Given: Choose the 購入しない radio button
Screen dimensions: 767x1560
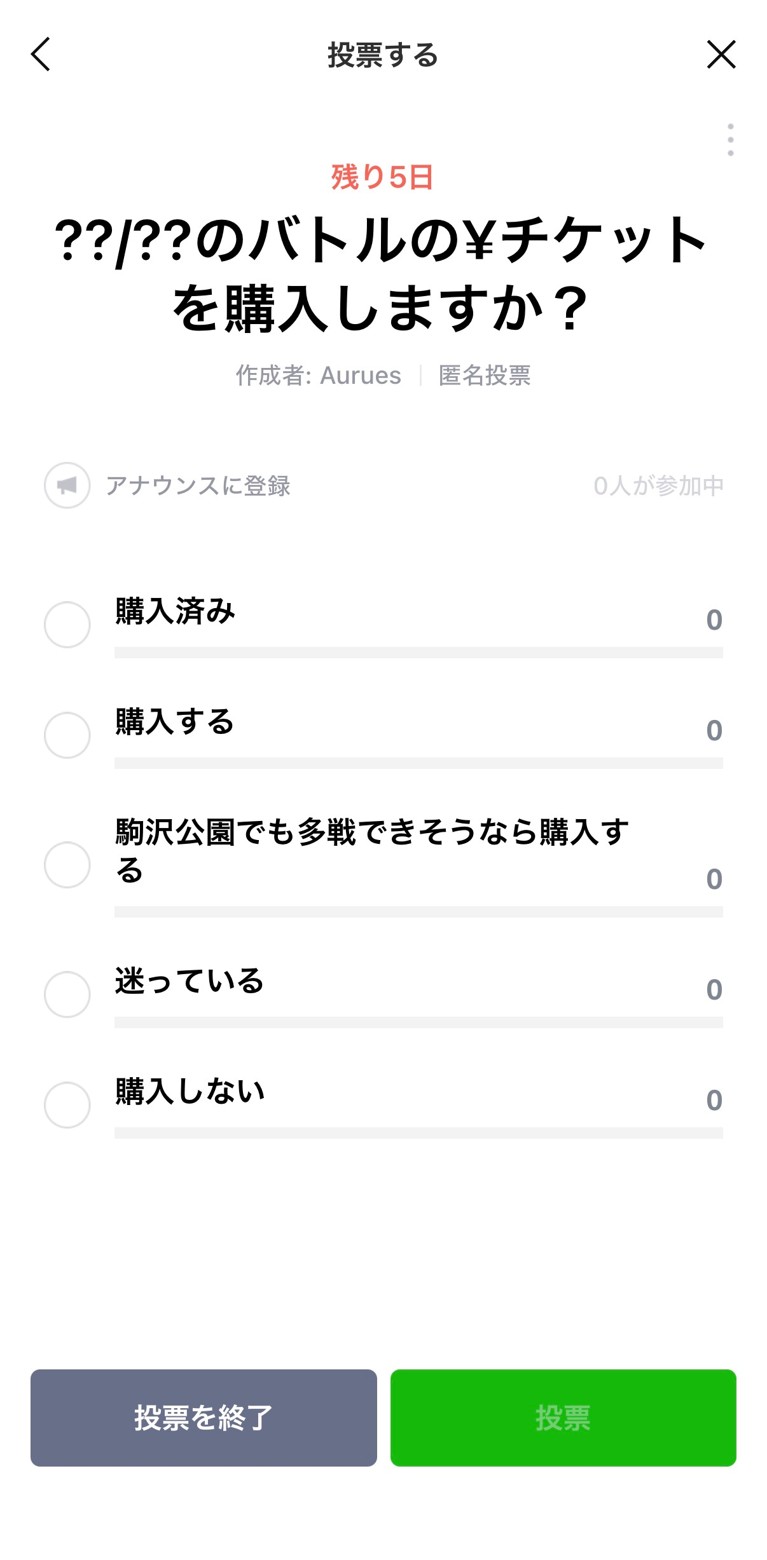Looking at the screenshot, I should [x=67, y=1105].
